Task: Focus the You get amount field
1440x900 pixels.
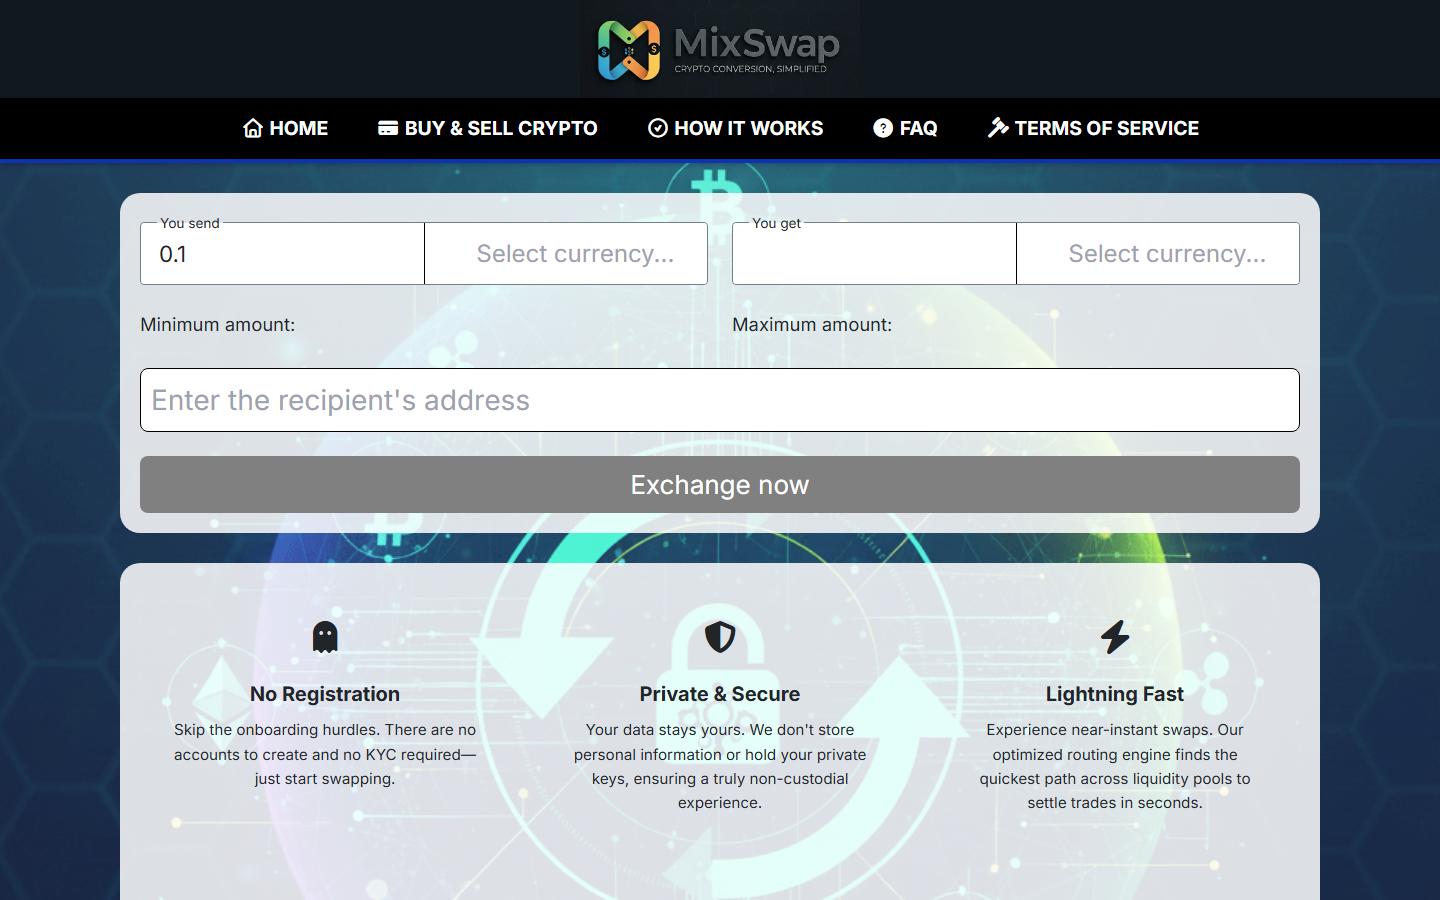Action: 875,254
